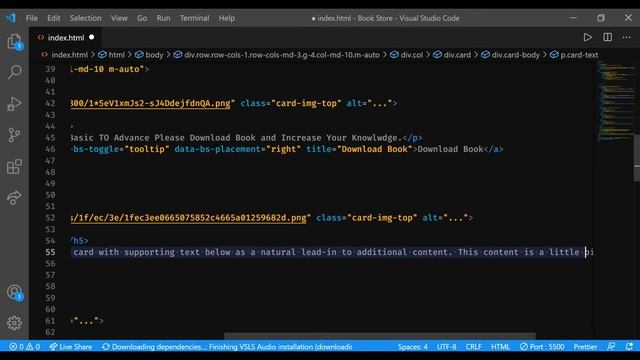Open the Go menu

142,18
